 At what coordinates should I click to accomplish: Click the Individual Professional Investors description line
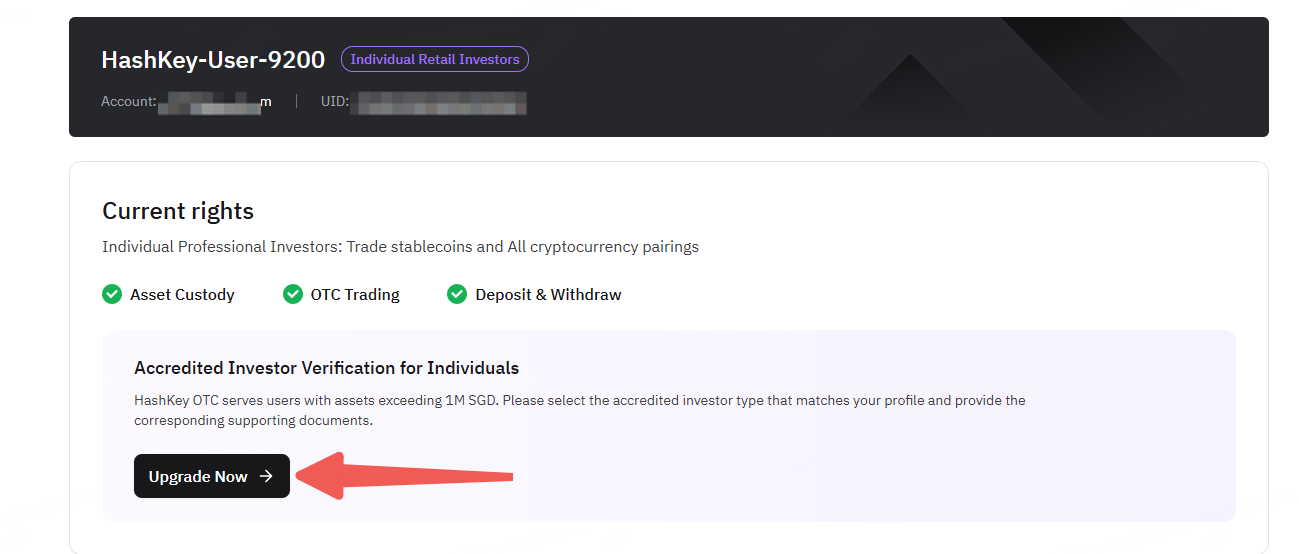(400, 246)
